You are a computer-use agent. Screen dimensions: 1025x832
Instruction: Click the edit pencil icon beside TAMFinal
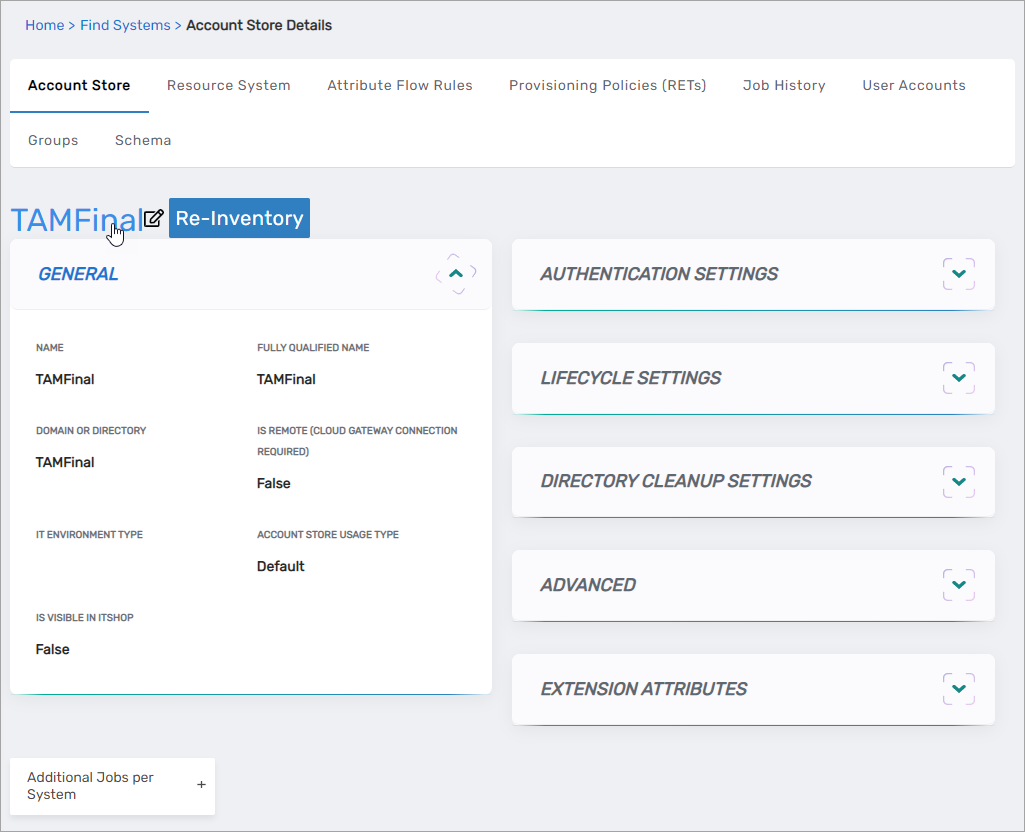[x=153, y=218]
